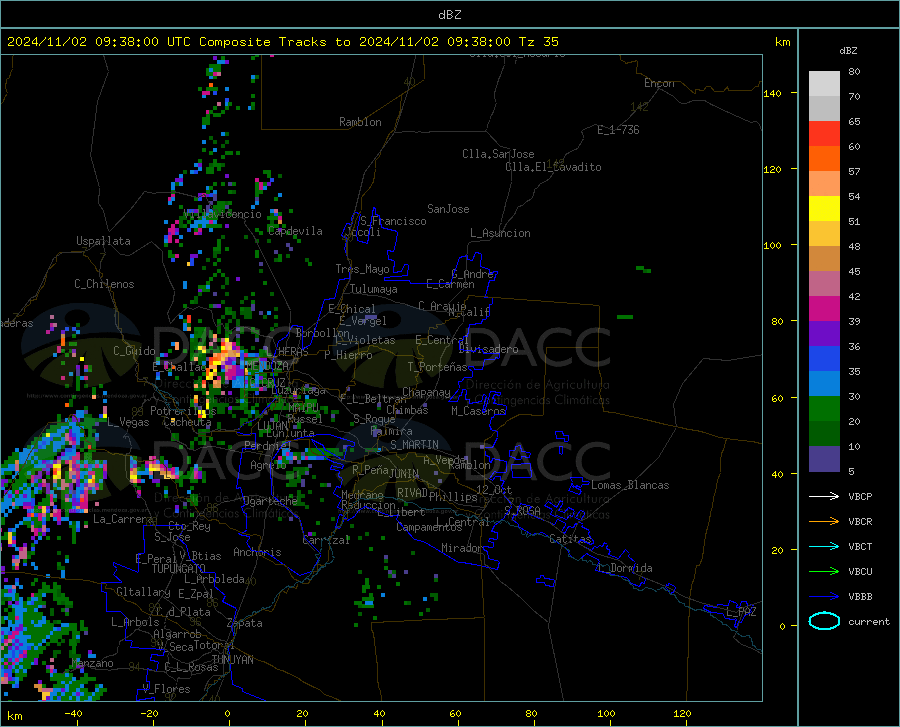Click the Clla.SanJose location label
Screen dimensions: 900x727
498,154
